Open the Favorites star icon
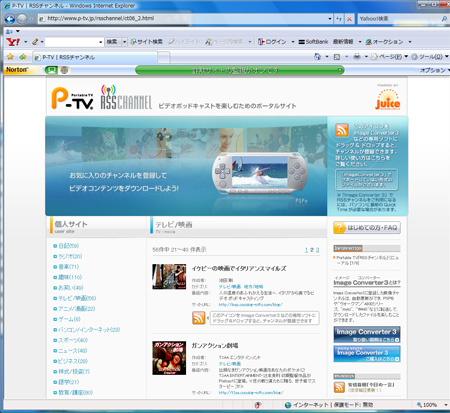 tap(10, 57)
